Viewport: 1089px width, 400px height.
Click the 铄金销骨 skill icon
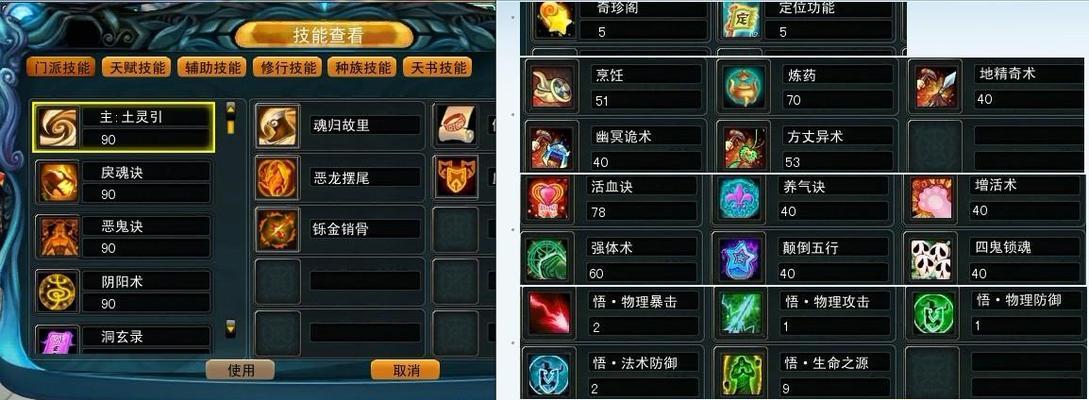[278, 230]
